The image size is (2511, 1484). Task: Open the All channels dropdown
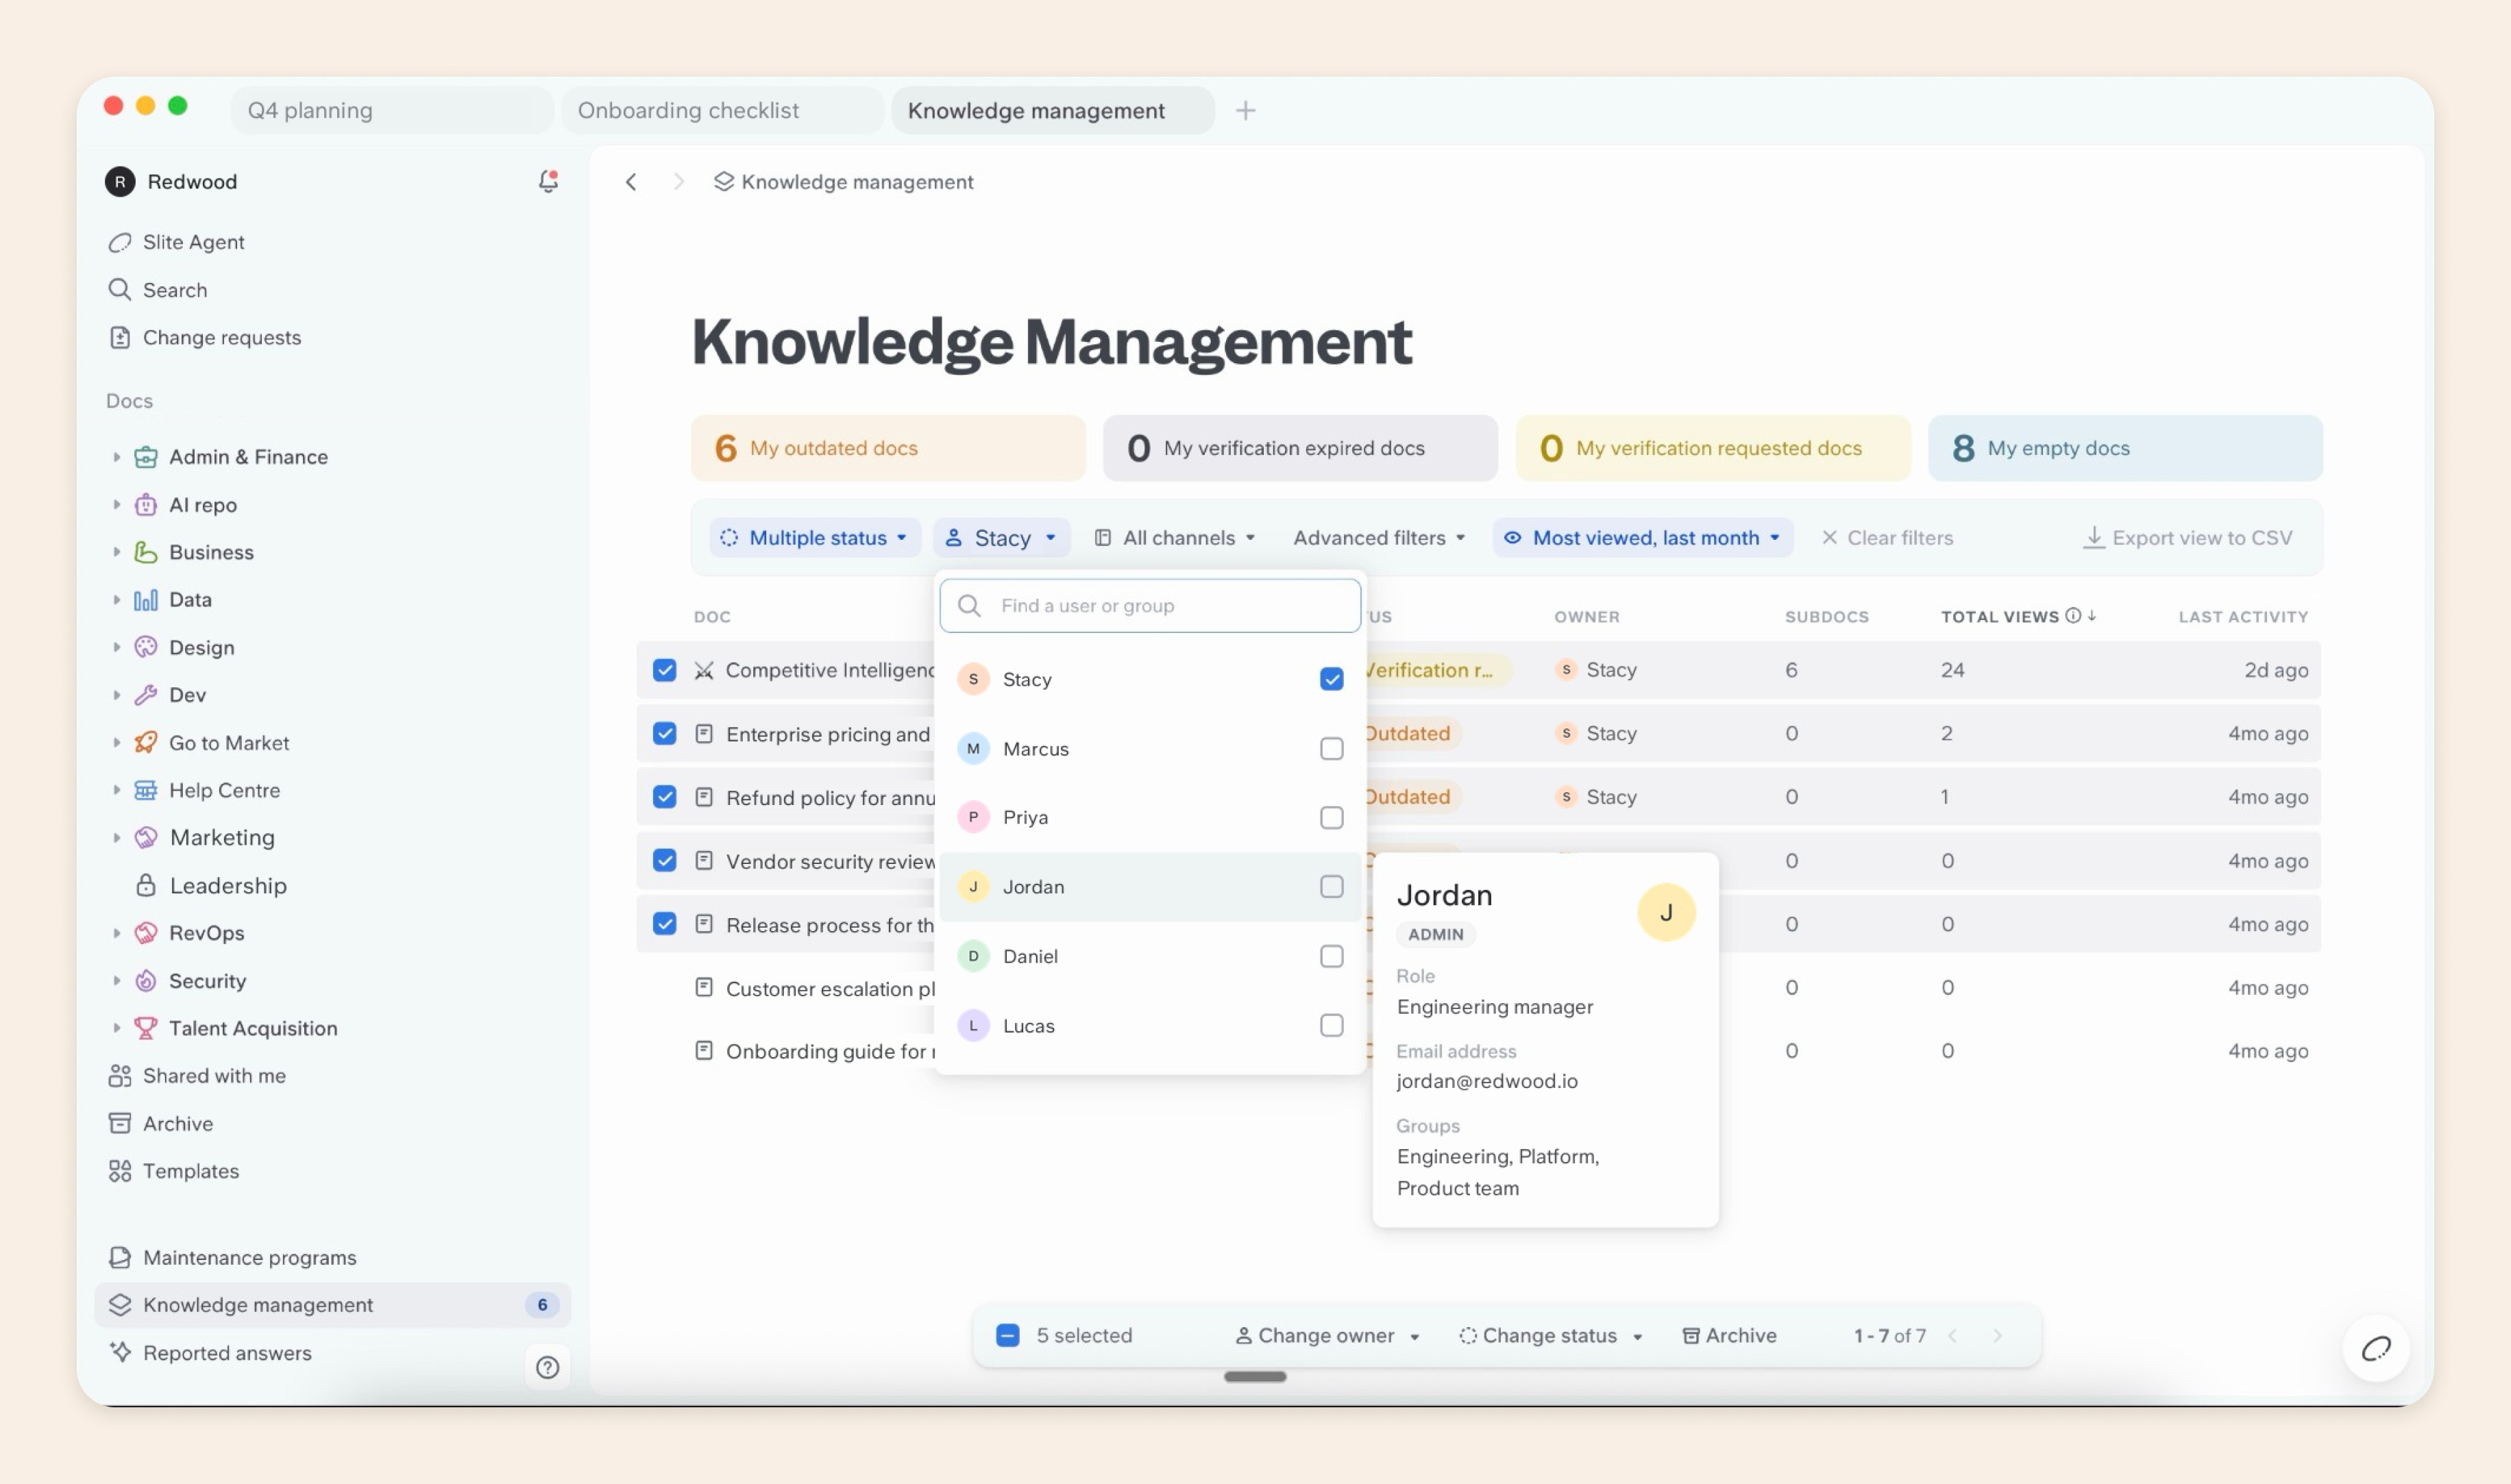[x=1174, y=538]
